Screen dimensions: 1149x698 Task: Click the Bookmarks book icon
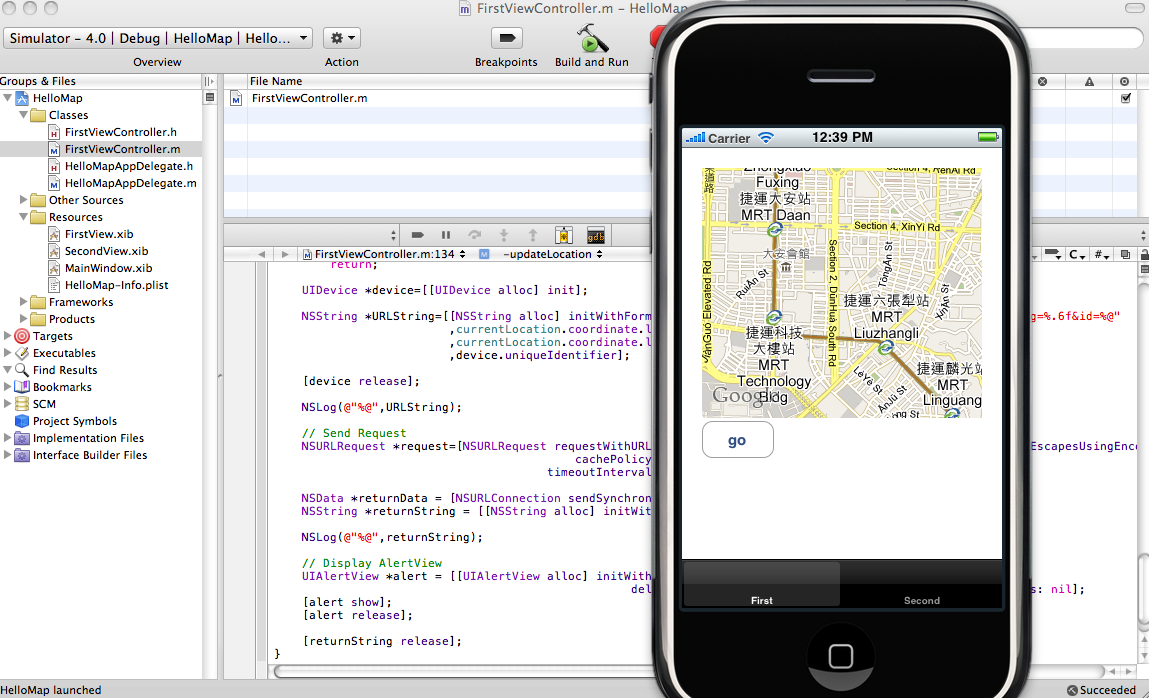click(22, 387)
